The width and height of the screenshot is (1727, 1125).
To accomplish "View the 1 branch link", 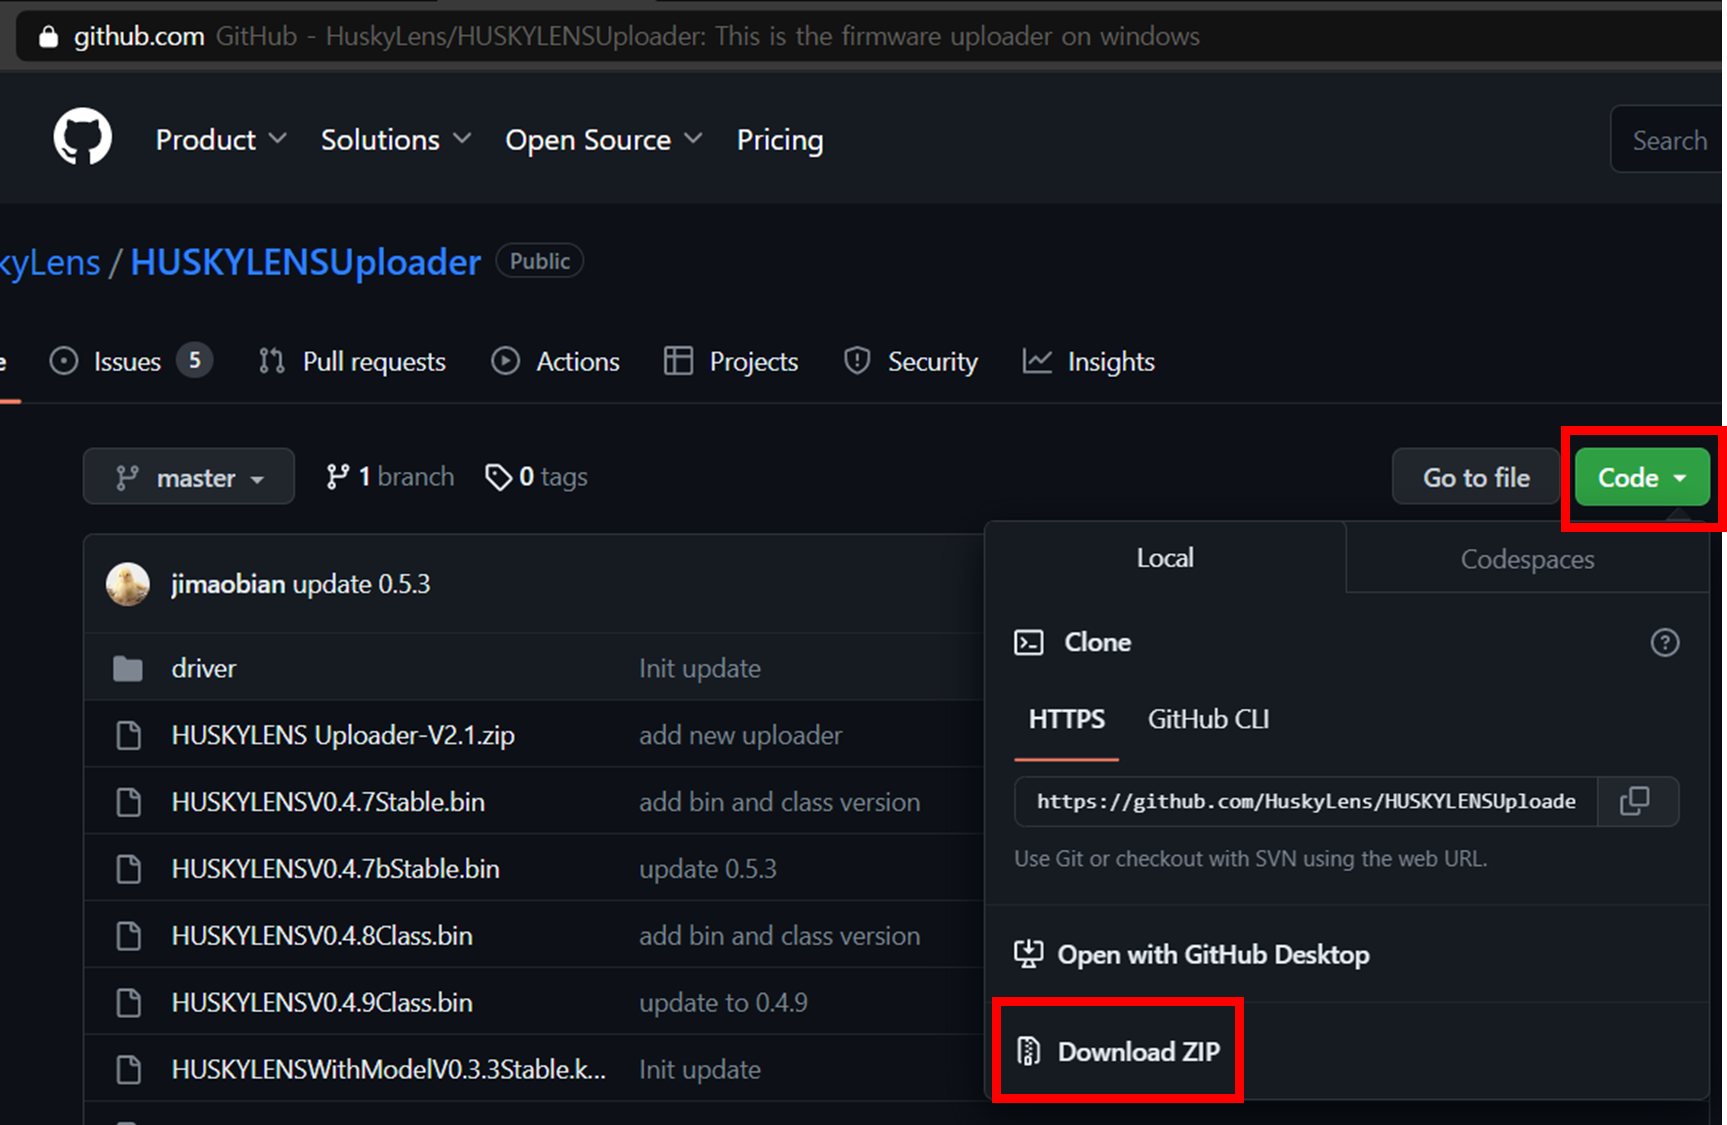I will 390,477.
